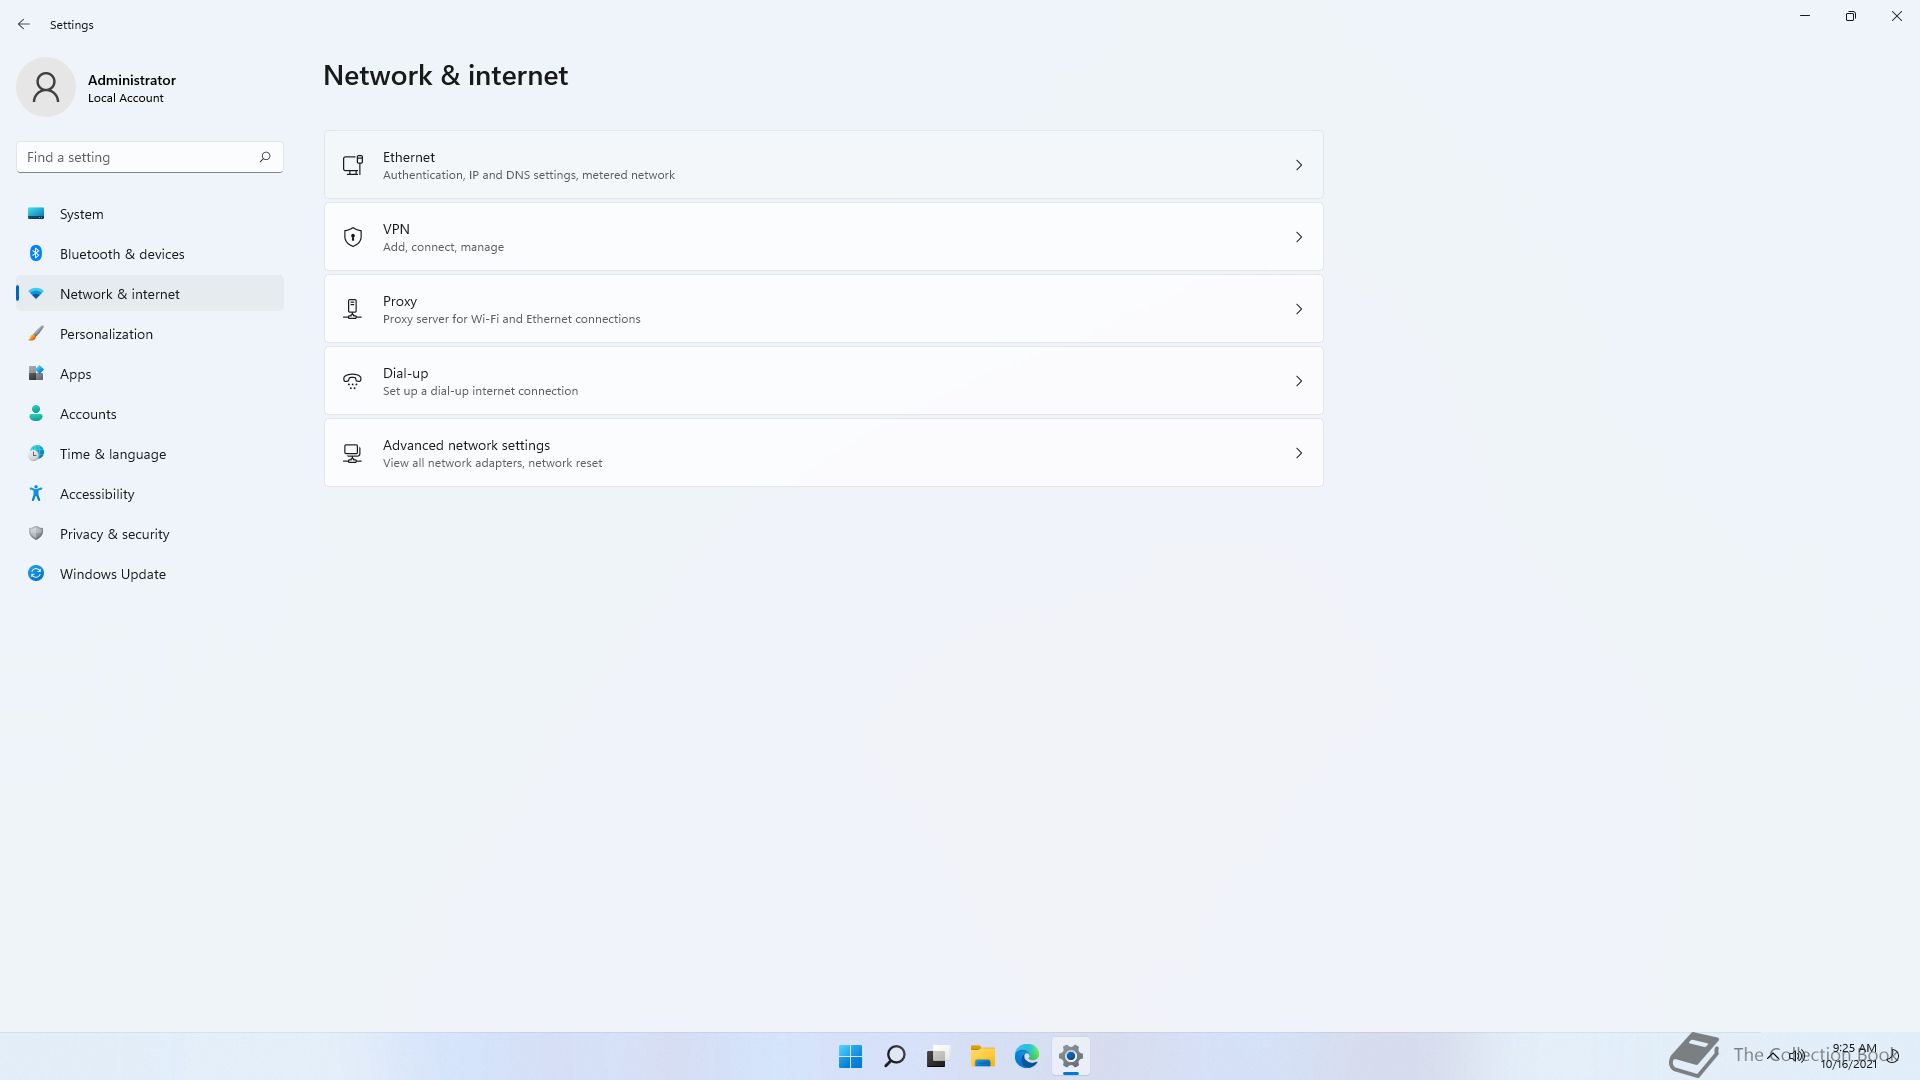Screen dimensions: 1920x1080
Task: Click the Ethernet monitor icon
Action: [x=352, y=165]
